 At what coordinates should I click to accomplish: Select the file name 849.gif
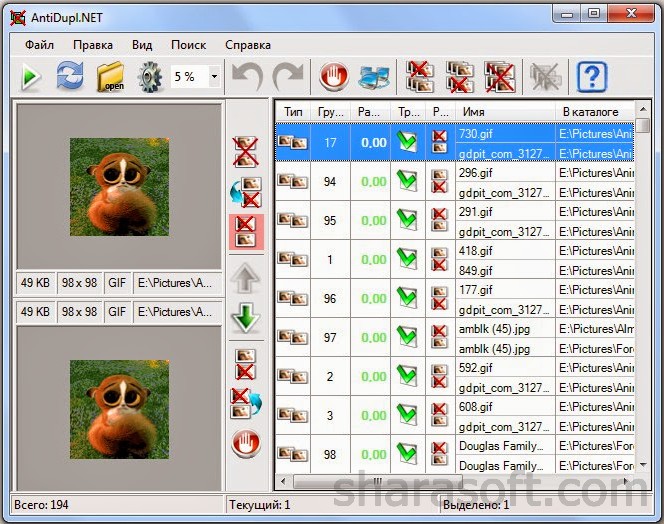point(476,271)
